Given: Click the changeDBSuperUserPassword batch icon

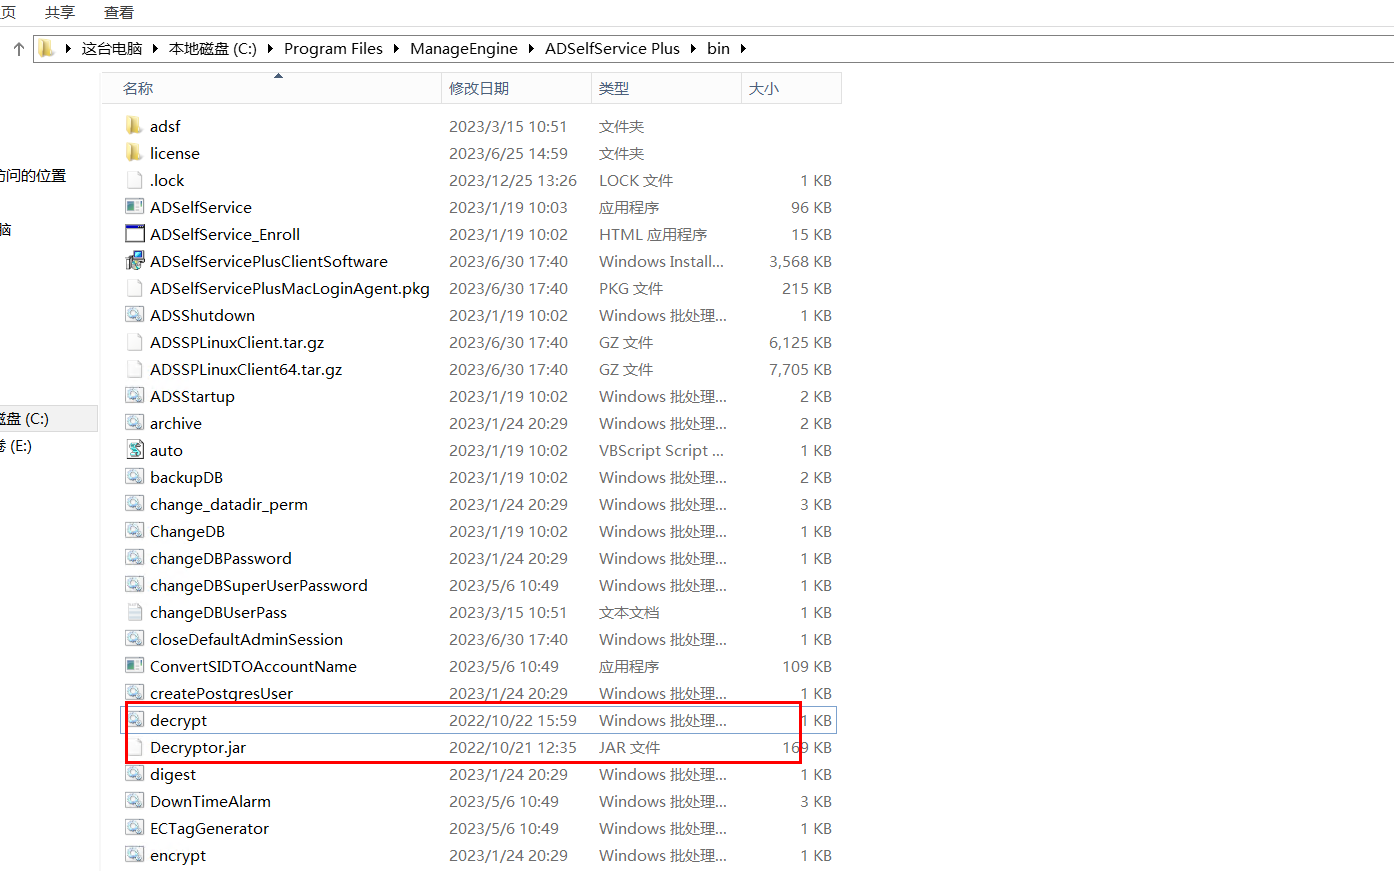Looking at the screenshot, I should coord(134,584).
